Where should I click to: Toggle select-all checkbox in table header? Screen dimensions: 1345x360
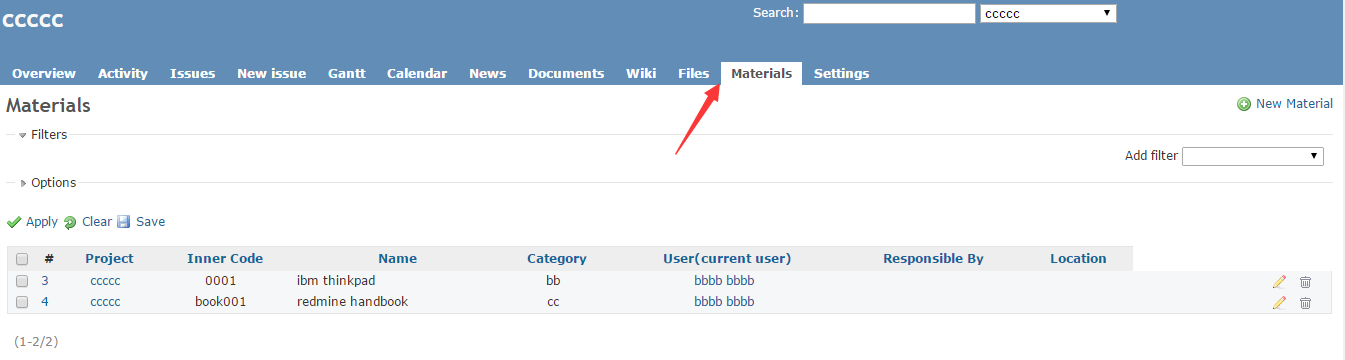[x=22, y=259]
